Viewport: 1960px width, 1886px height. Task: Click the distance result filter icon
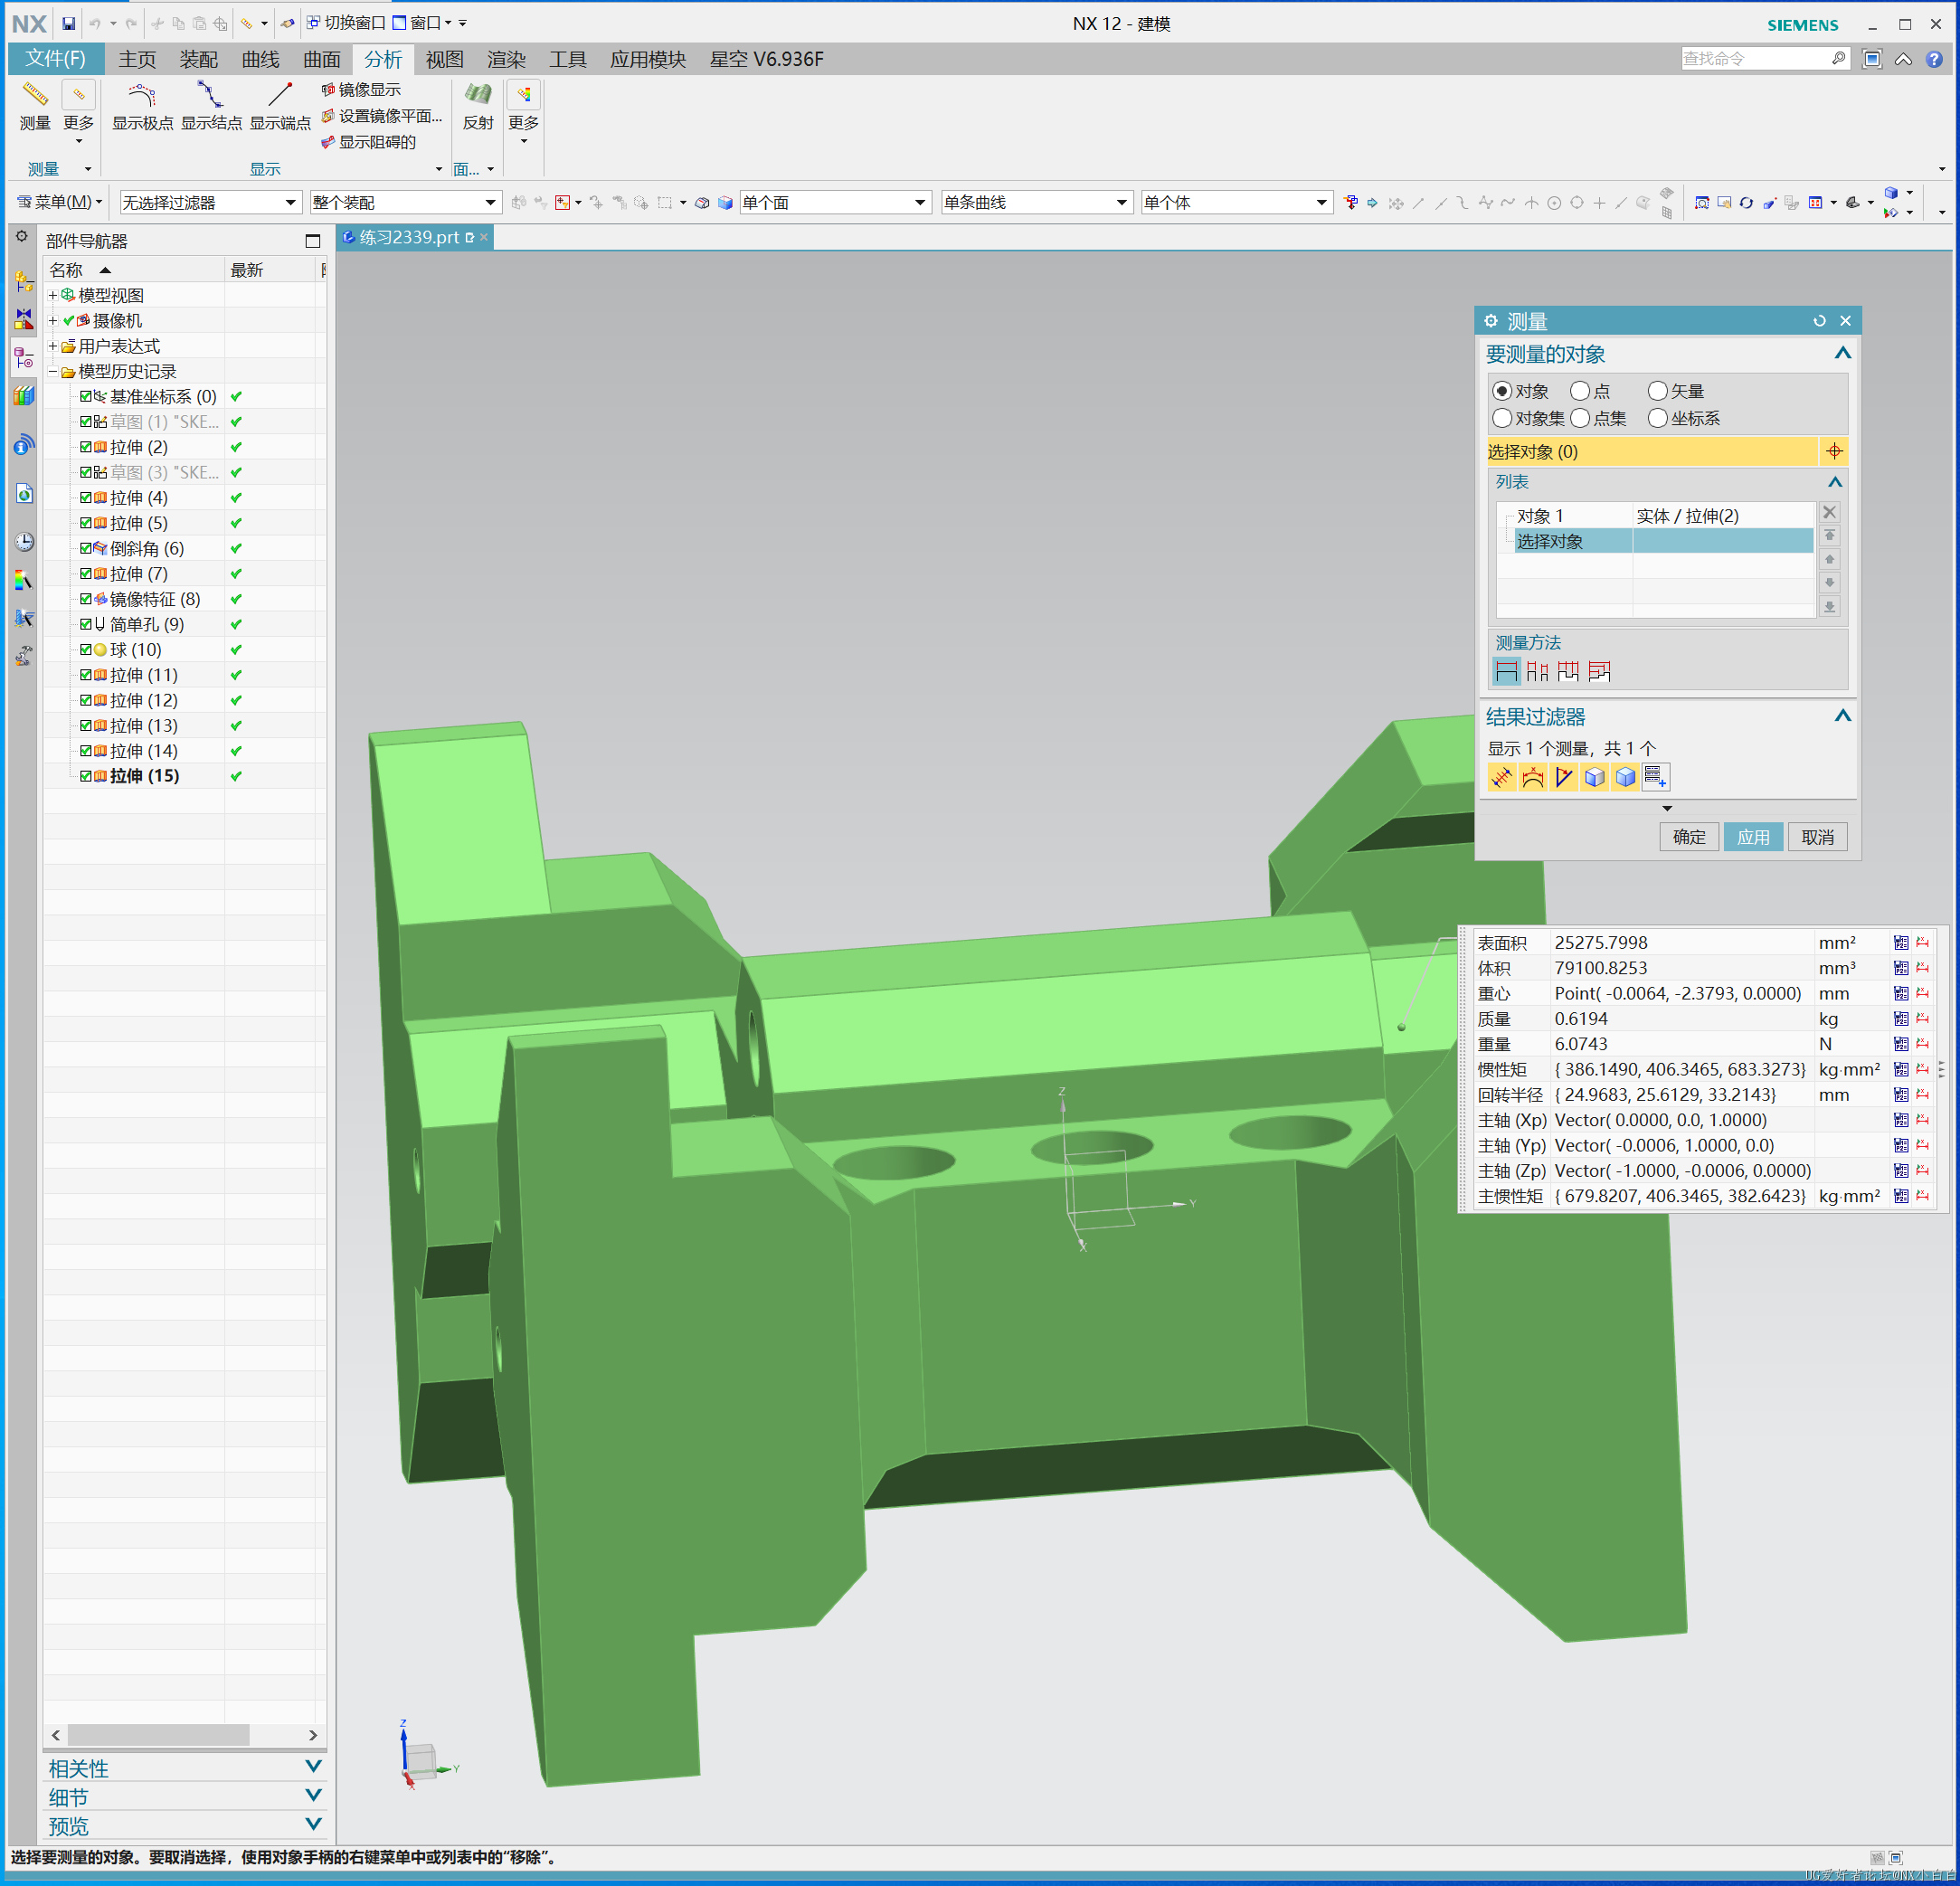(1501, 777)
